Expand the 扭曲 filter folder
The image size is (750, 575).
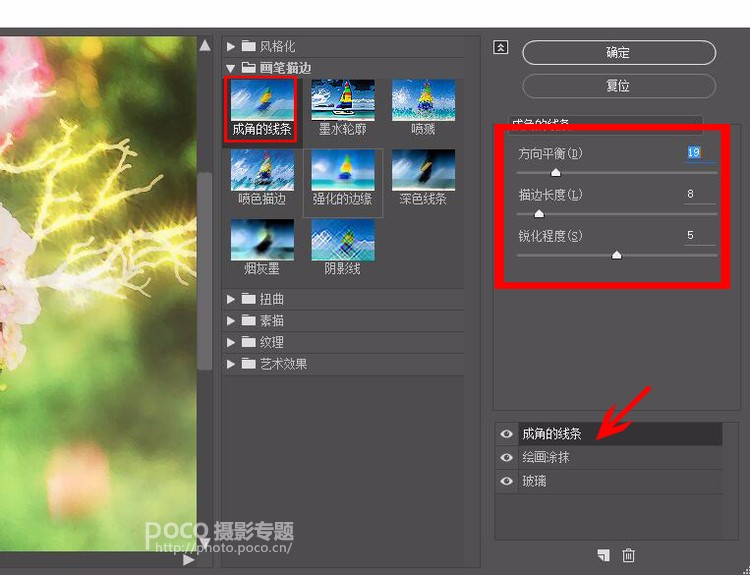pyautogui.click(x=231, y=299)
